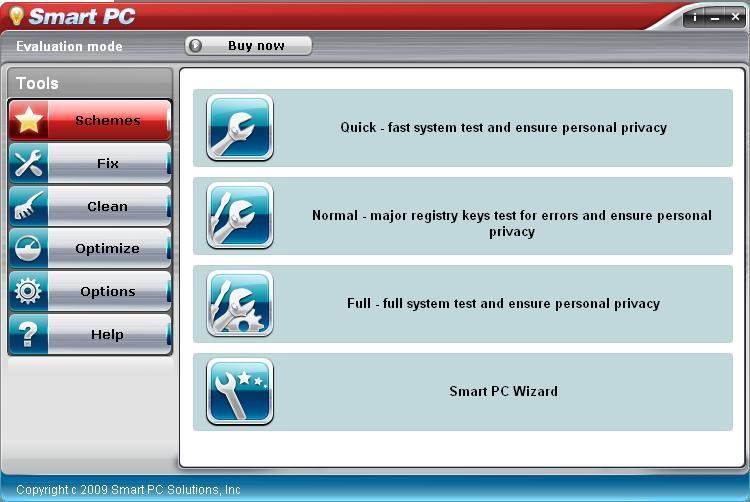The width and height of the screenshot is (750, 502).
Task: Click the Options gear icon
Action: click(x=28, y=291)
